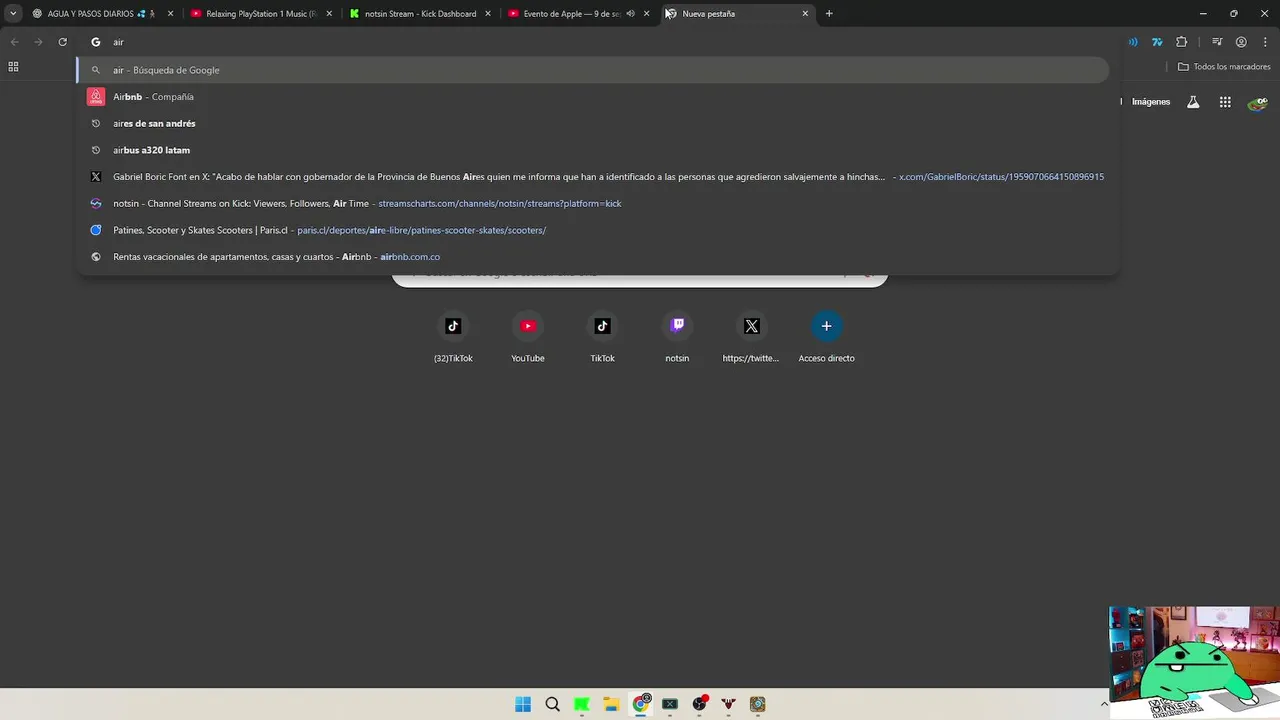Screen dimensions: 1280x720
Task: Open Windows Start menu
Action: (523, 704)
